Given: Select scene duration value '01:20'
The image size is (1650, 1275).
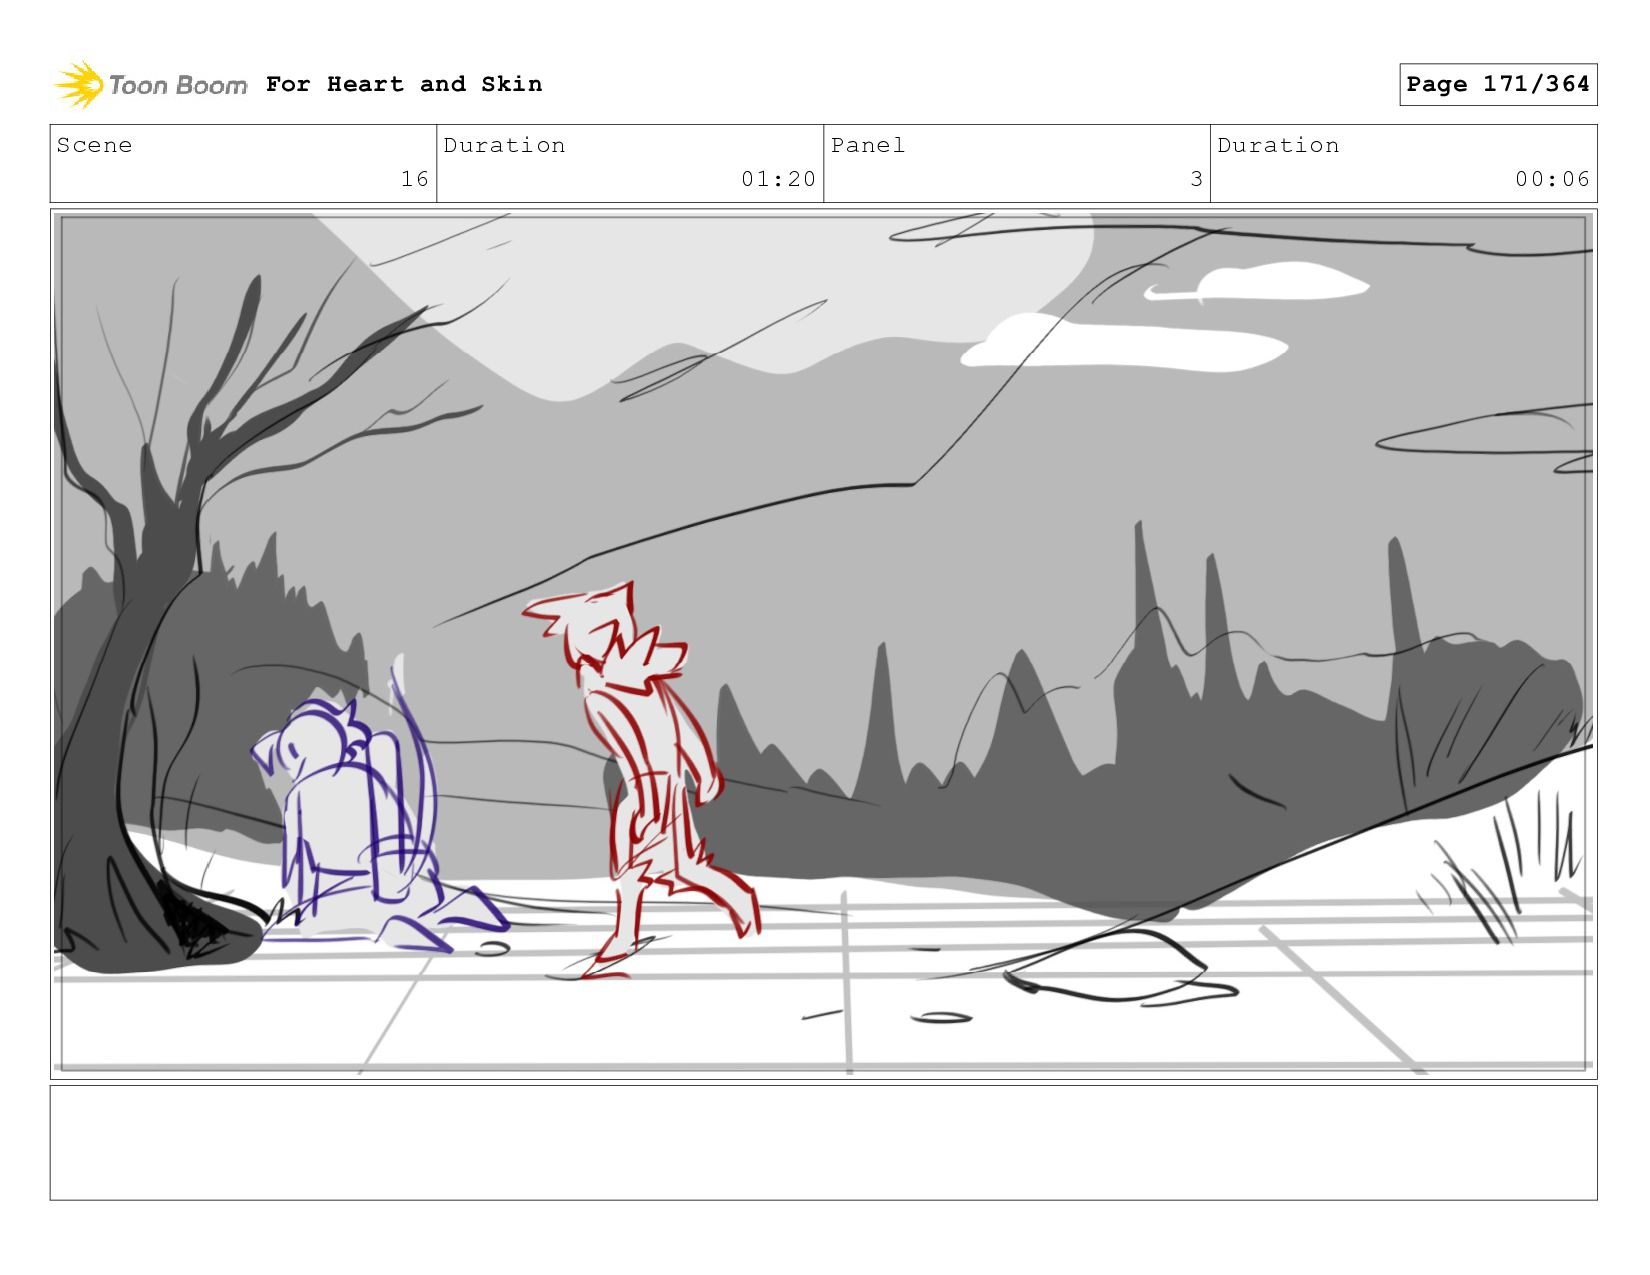Looking at the screenshot, I should pyautogui.click(x=778, y=179).
